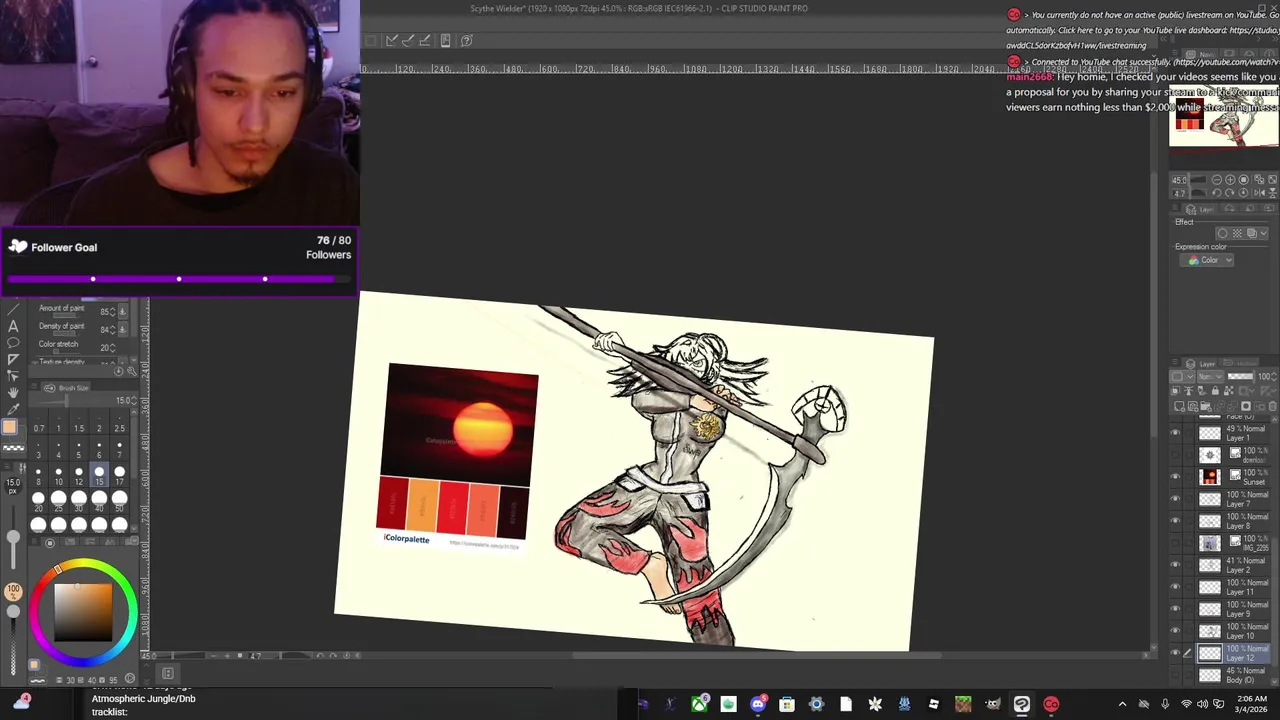Click the New Raster Layer icon
Screen dimensions: 1280x720
pos(1179,407)
